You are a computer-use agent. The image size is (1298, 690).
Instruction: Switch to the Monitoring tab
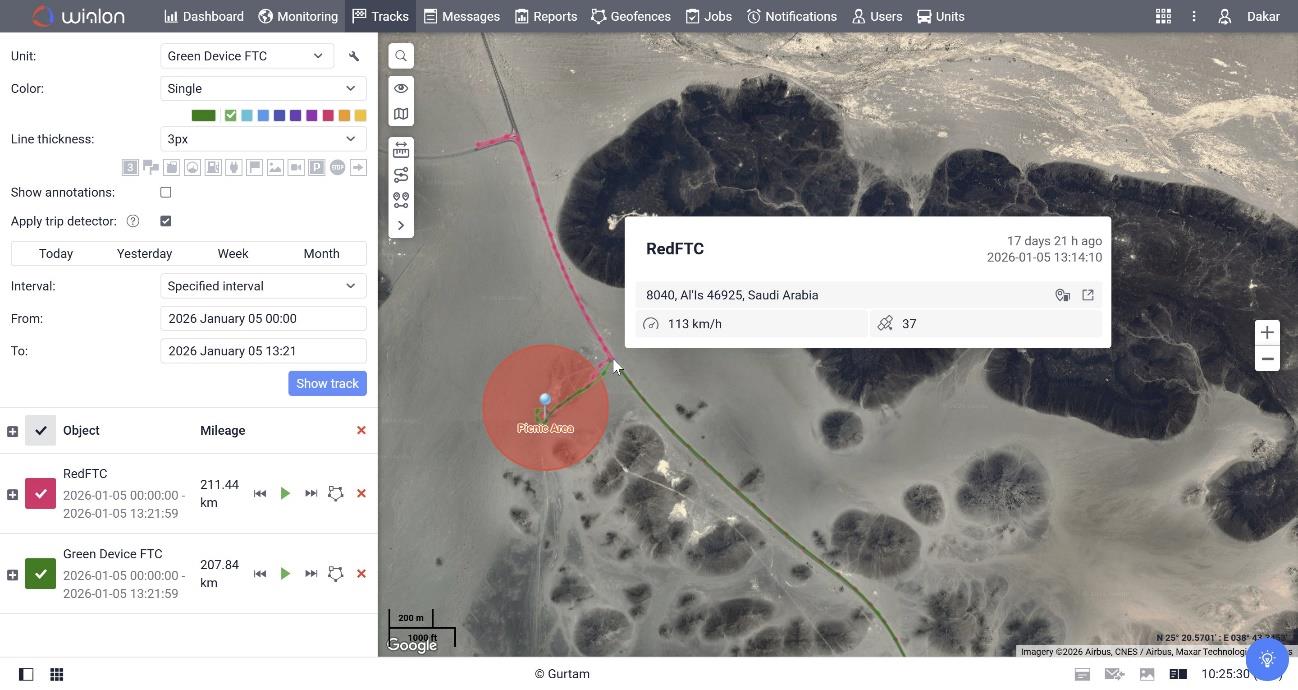point(298,16)
